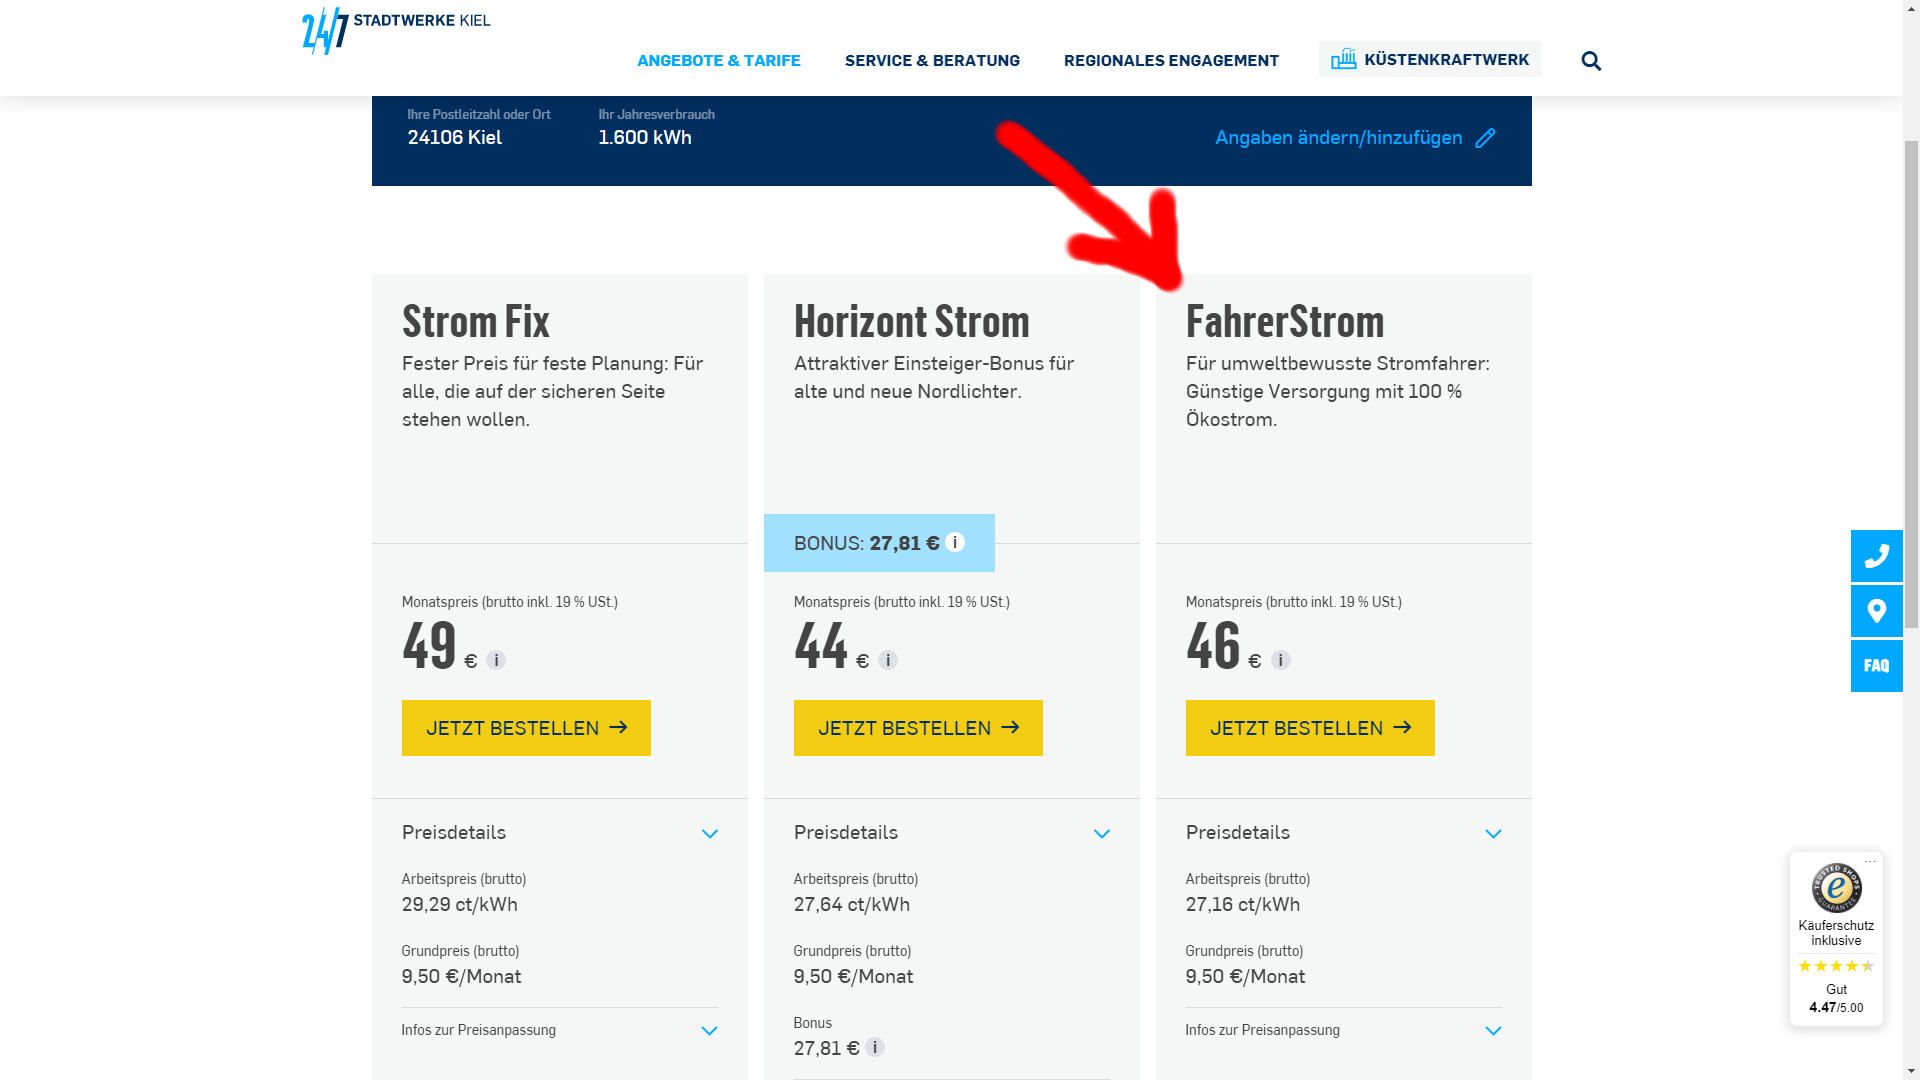Click info icon next to bonus banner
This screenshot has height=1080, width=1920.
pyautogui.click(x=955, y=542)
